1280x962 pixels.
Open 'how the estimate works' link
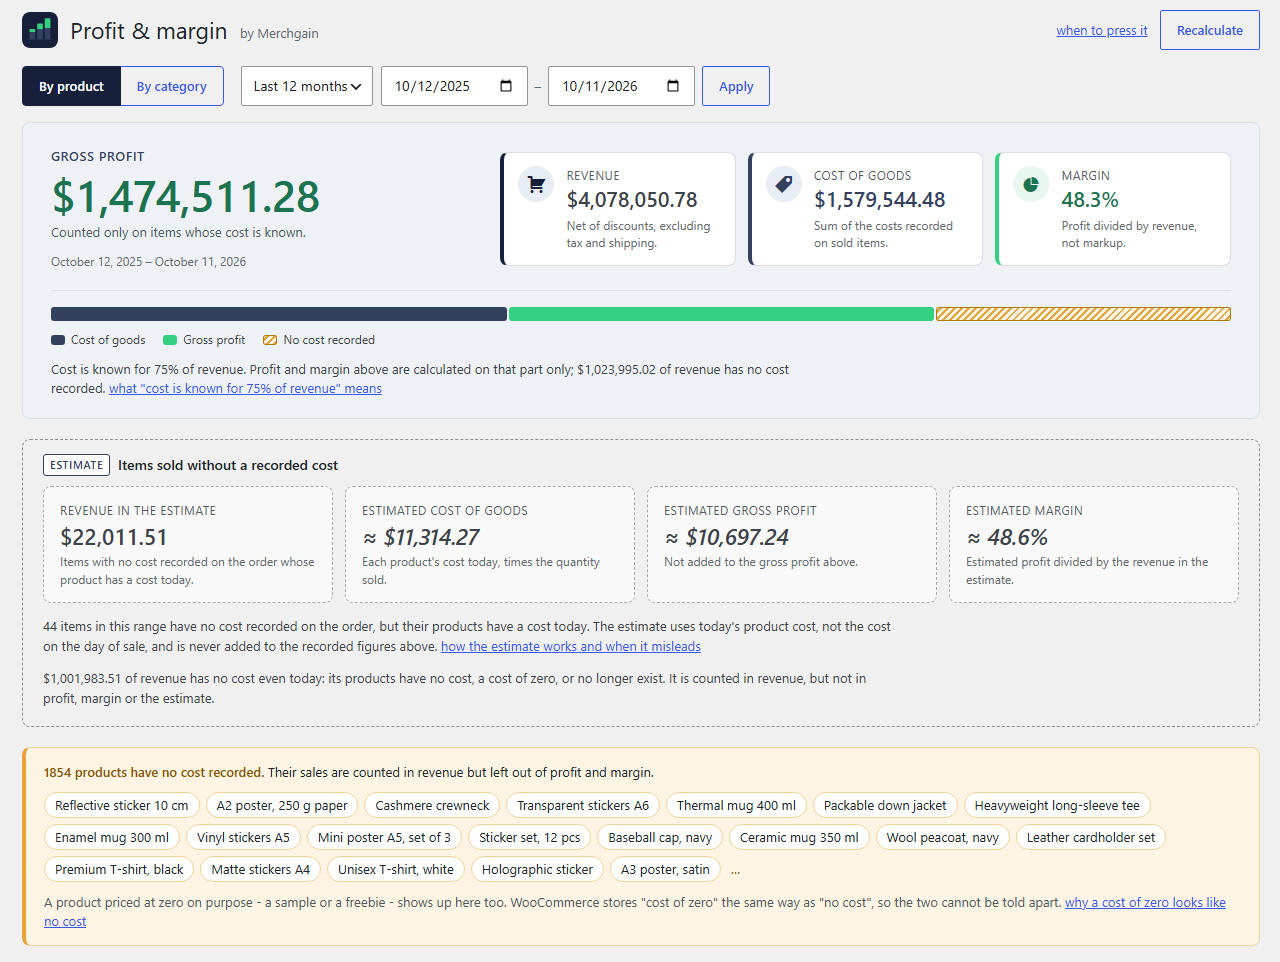tap(571, 647)
